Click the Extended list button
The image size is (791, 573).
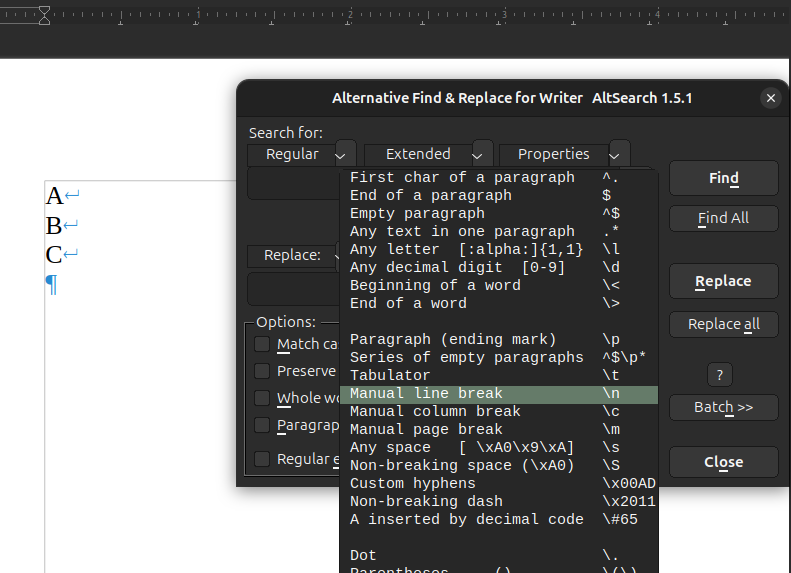click(x=418, y=154)
